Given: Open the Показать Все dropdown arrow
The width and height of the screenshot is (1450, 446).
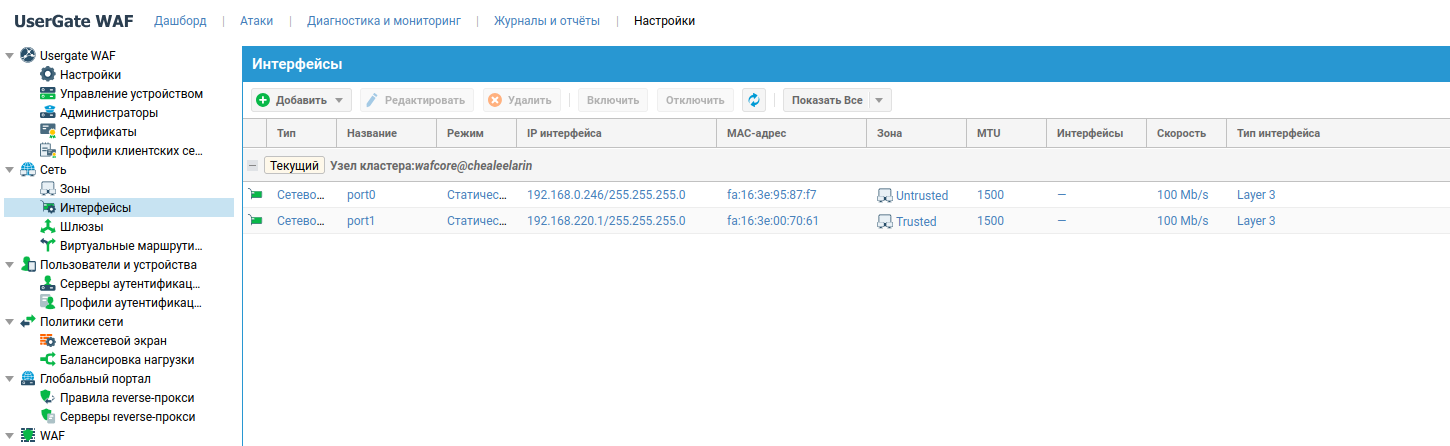Looking at the screenshot, I should pyautogui.click(x=880, y=100).
